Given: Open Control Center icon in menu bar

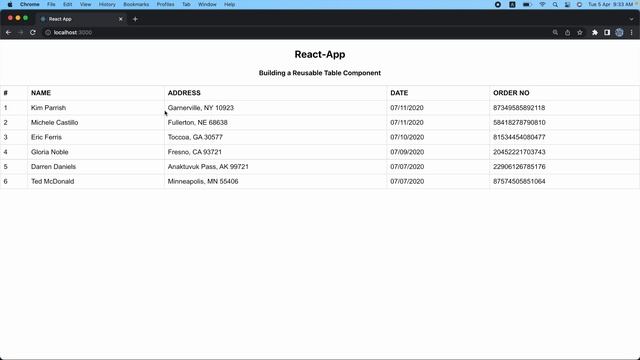Looking at the screenshot, I should tap(567, 4).
